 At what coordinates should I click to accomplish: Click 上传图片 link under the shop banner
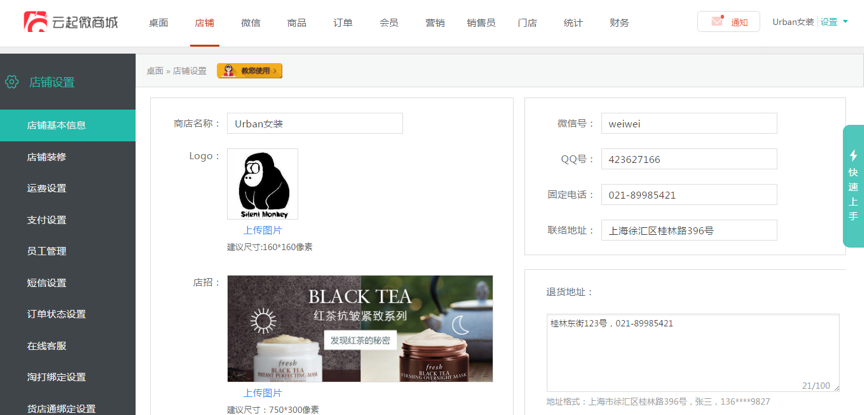(x=262, y=393)
